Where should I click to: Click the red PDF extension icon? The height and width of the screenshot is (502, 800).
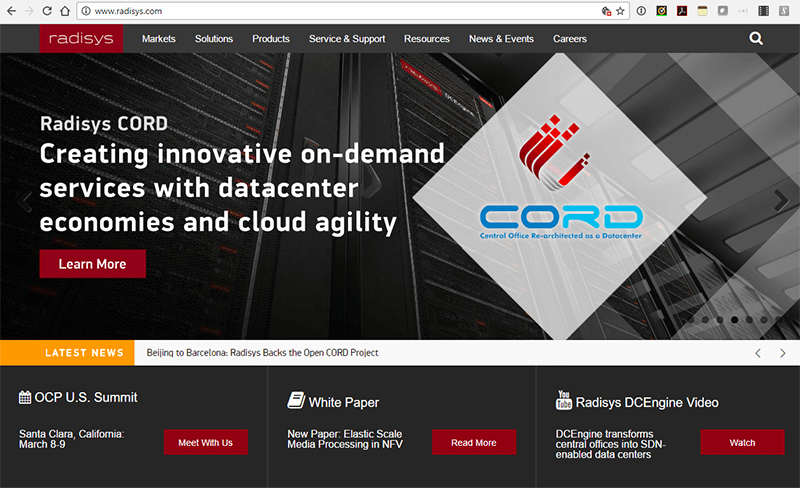pos(682,11)
